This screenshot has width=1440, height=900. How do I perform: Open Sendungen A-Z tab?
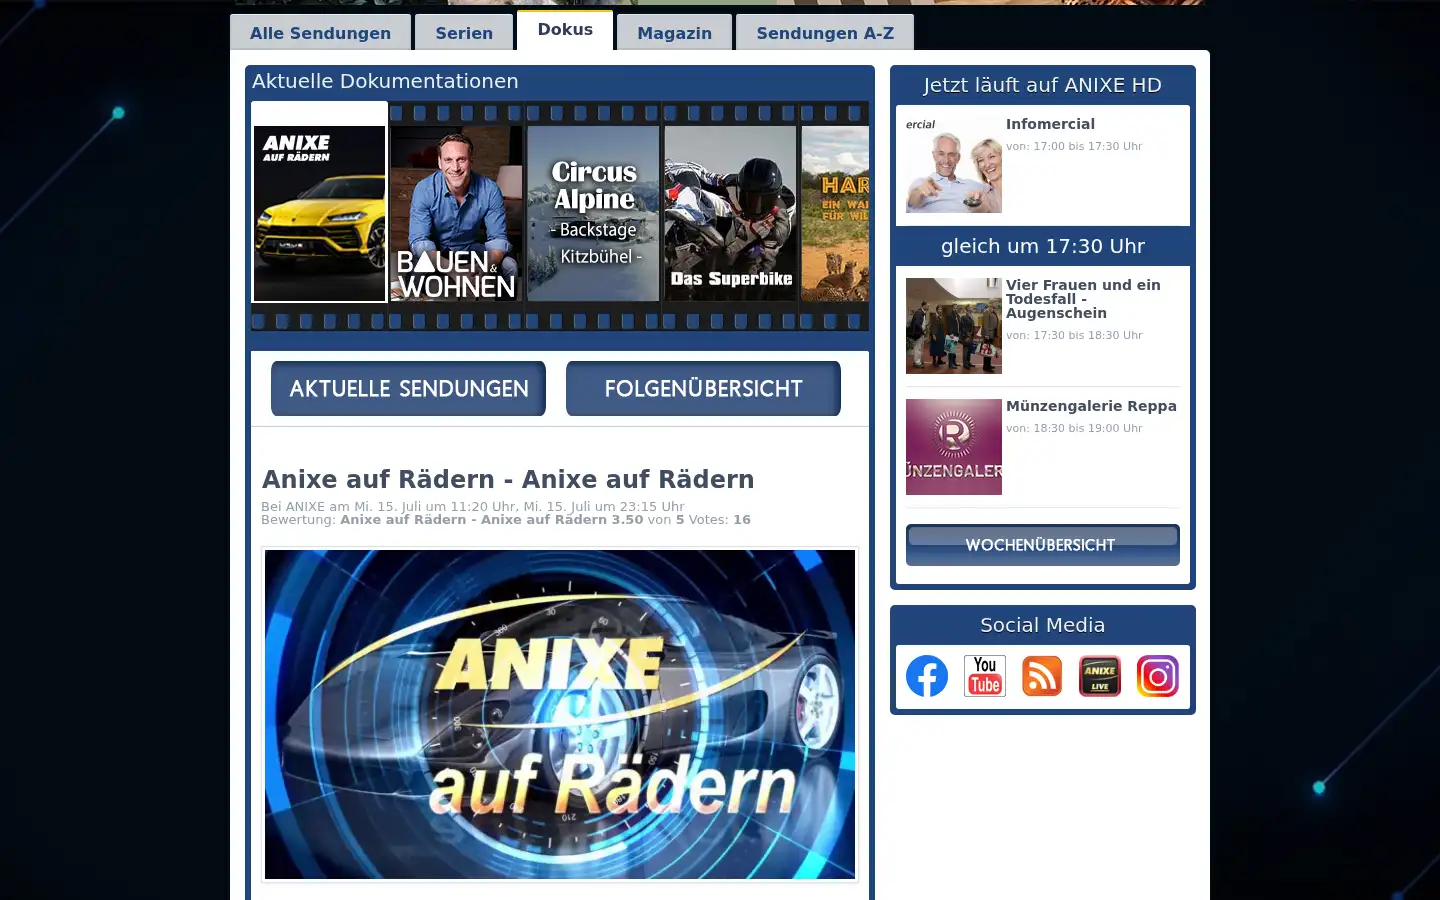825,33
